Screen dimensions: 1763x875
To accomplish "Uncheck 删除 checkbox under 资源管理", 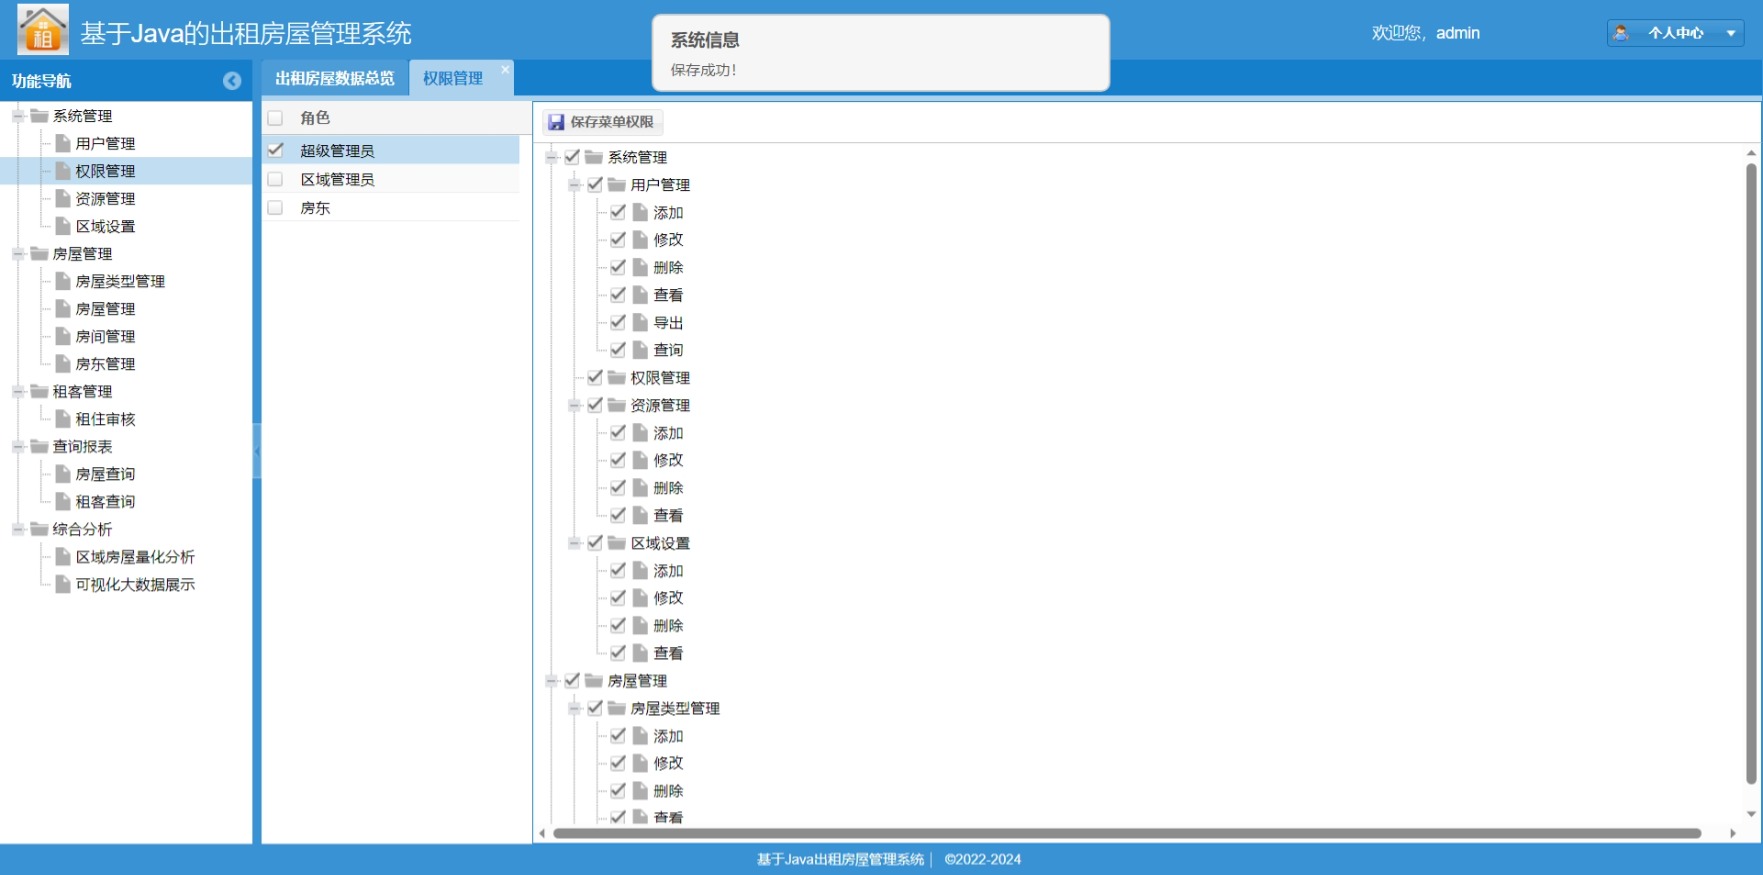I will (618, 487).
